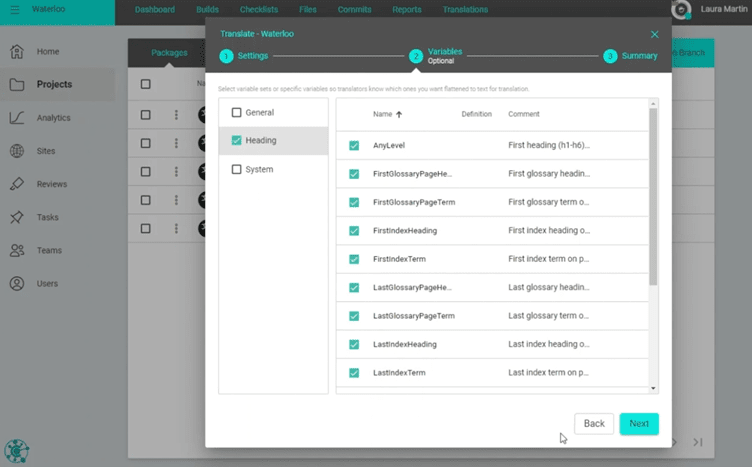Tick the System variable set checkbox
This screenshot has width=752, height=467.
pyautogui.click(x=237, y=169)
